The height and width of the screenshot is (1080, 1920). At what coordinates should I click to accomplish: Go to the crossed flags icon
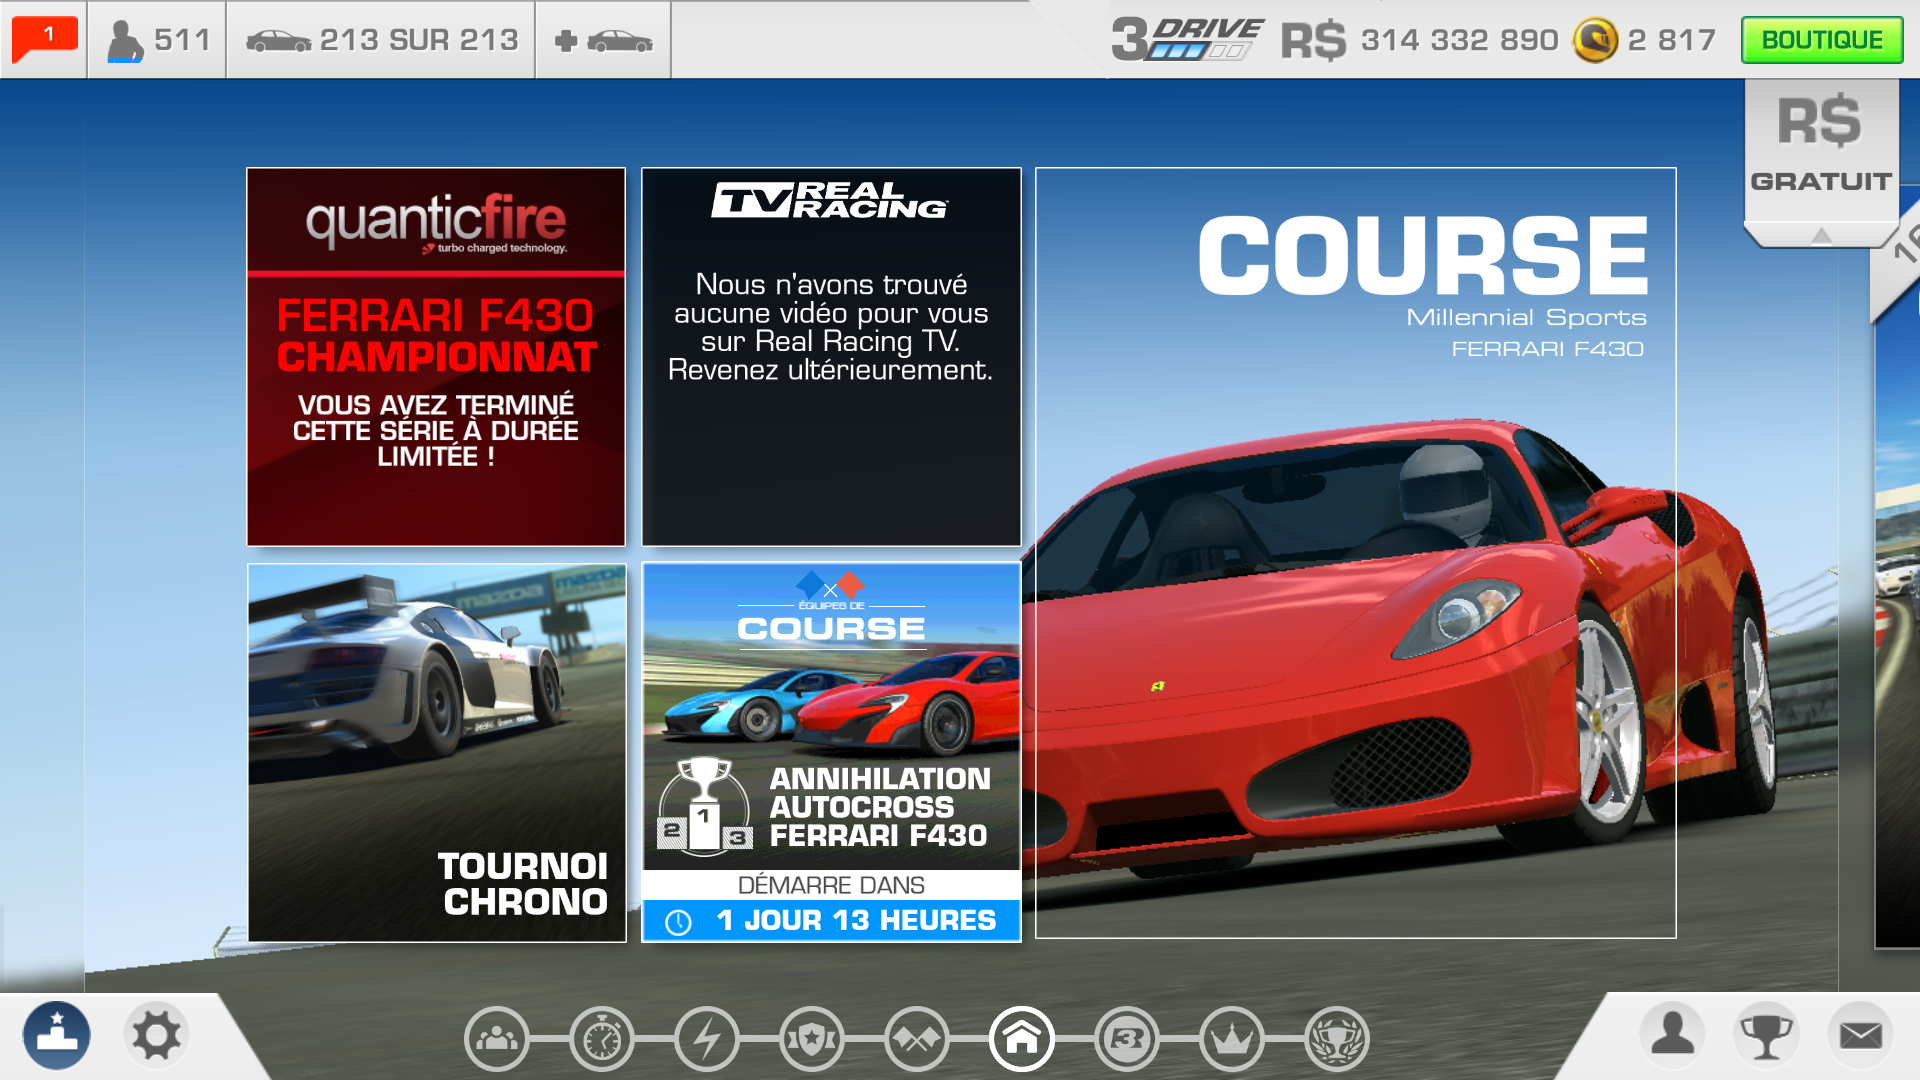(x=917, y=1039)
